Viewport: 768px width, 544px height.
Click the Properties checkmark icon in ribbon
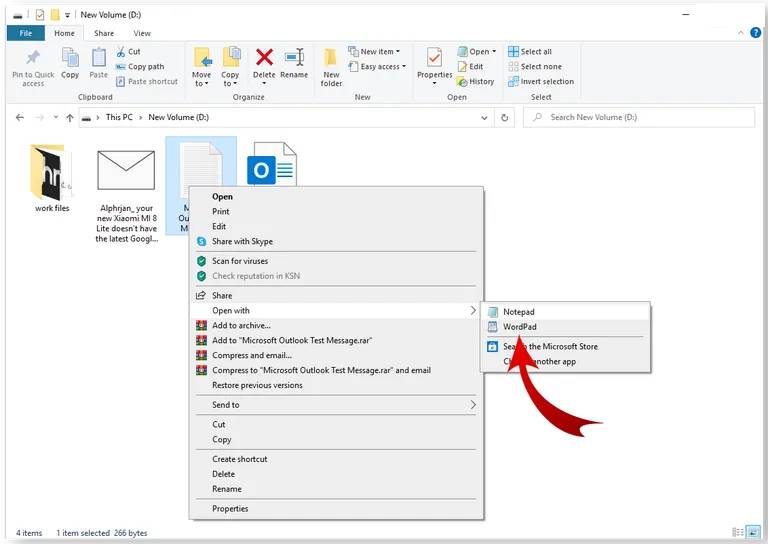pos(434,58)
